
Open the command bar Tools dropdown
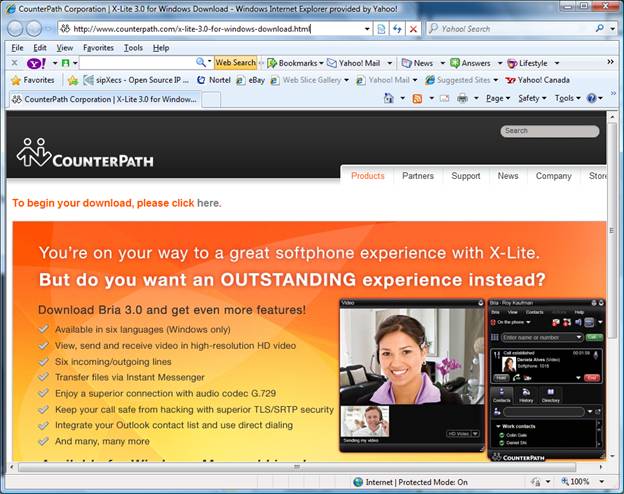(x=568, y=98)
